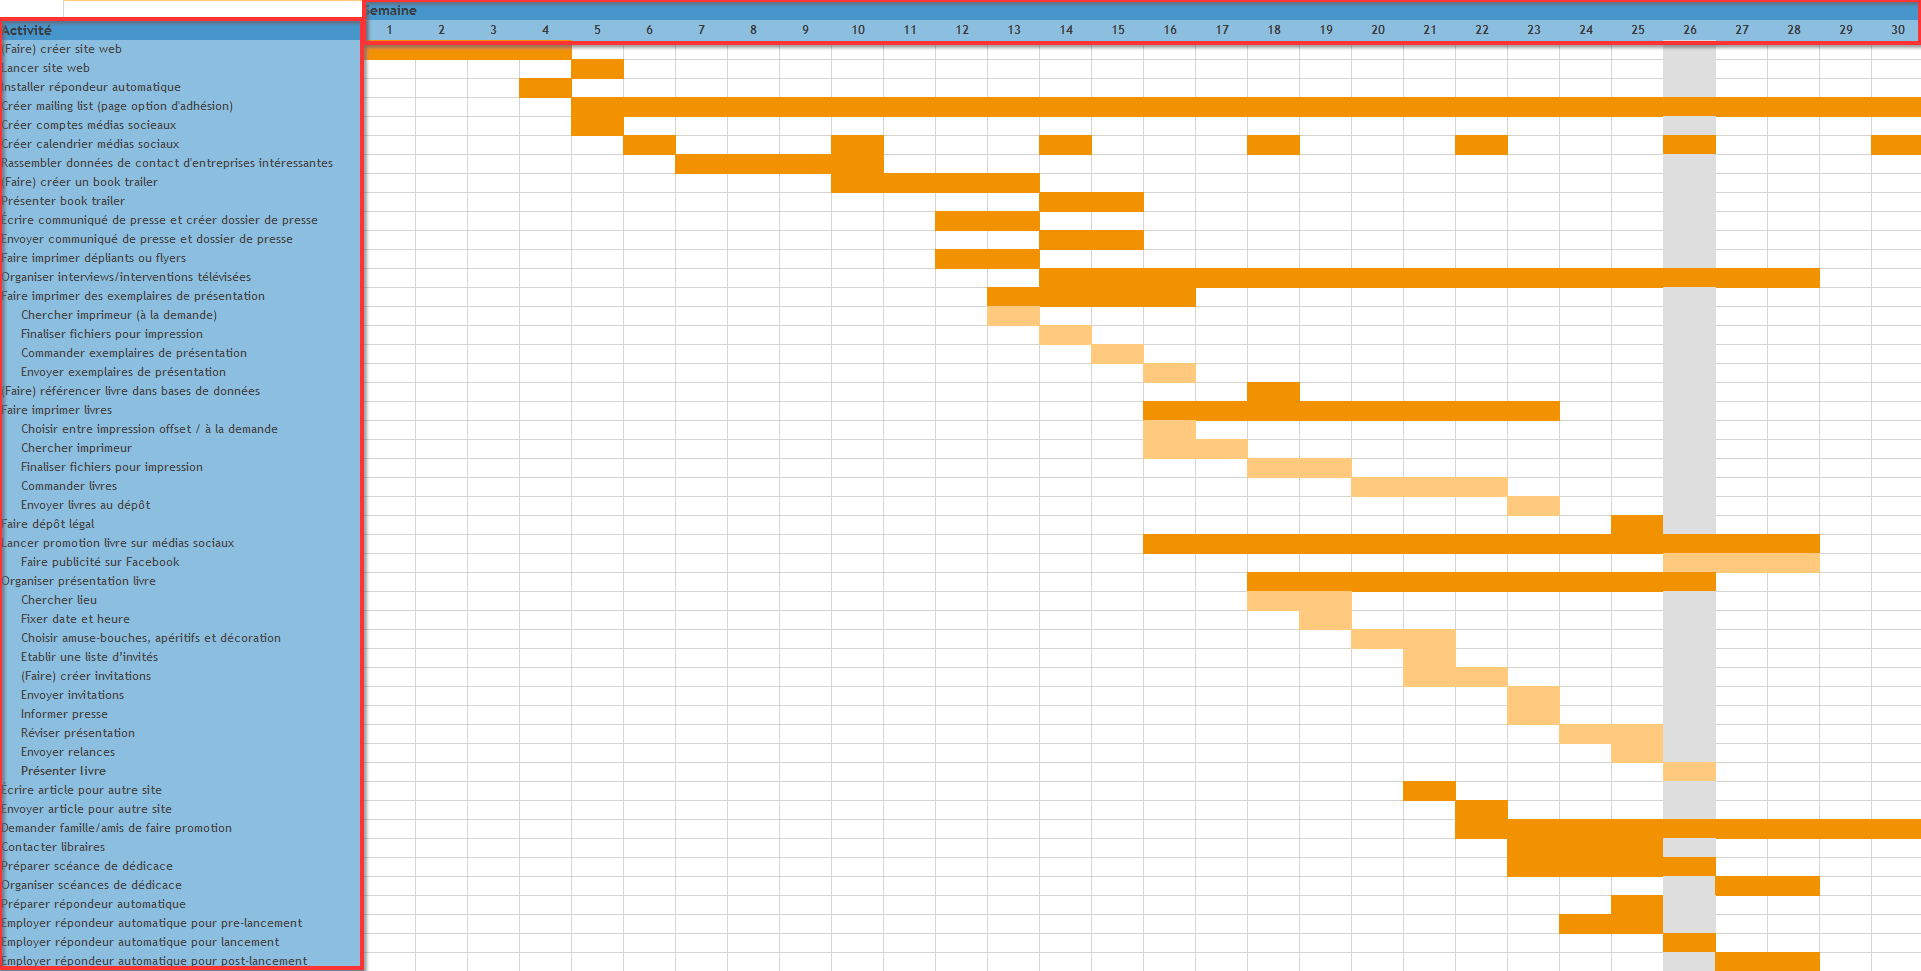Select 'Etablir une liste d'invités' subtask

181,657
